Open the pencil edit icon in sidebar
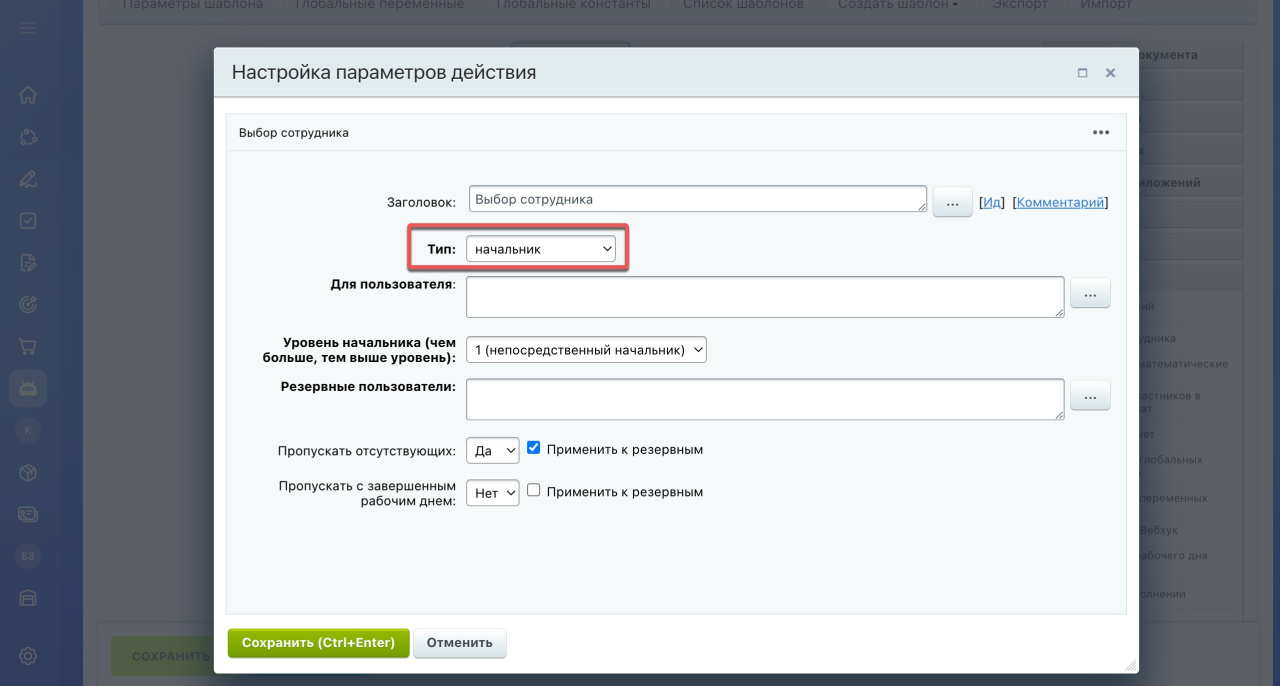The height and width of the screenshot is (686, 1280). tap(28, 180)
